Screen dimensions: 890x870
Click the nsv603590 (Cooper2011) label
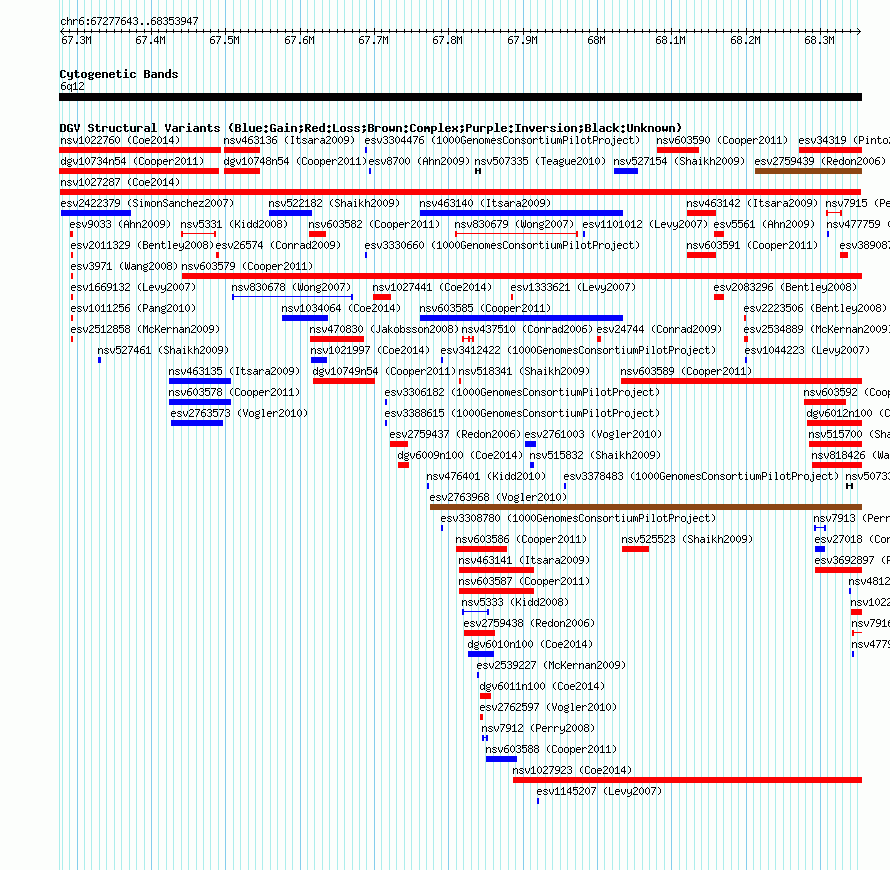click(722, 140)
